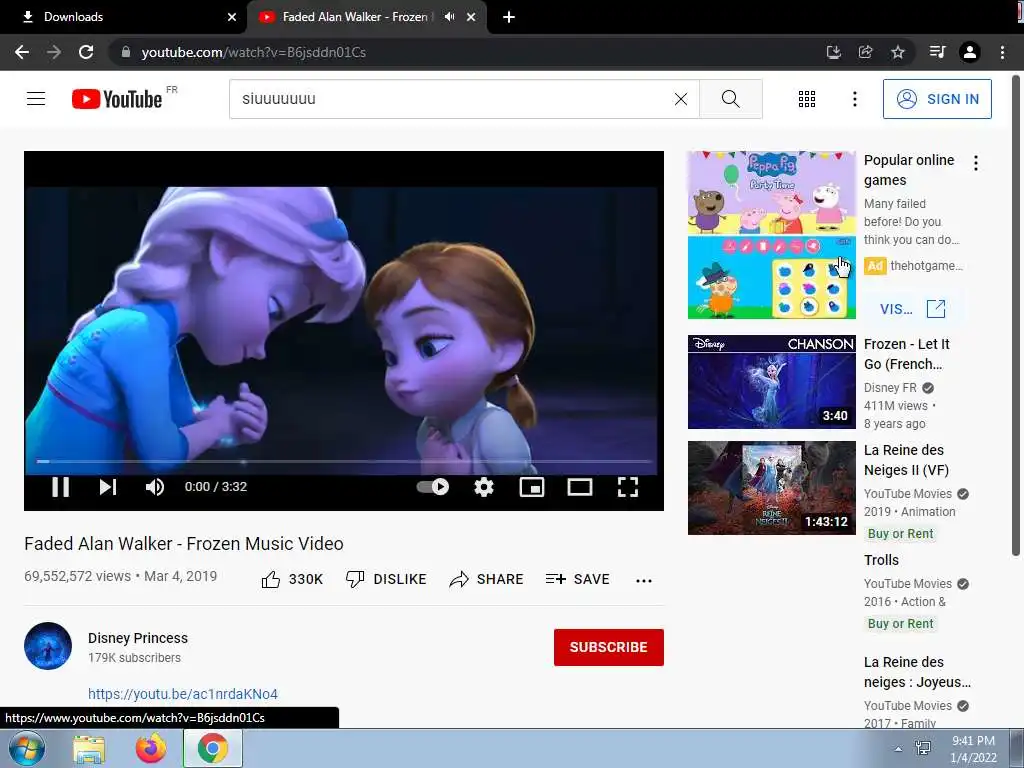The image size is (1024, 768).
Task: Close the Downloads tab
Action: [x=232, y=17]
